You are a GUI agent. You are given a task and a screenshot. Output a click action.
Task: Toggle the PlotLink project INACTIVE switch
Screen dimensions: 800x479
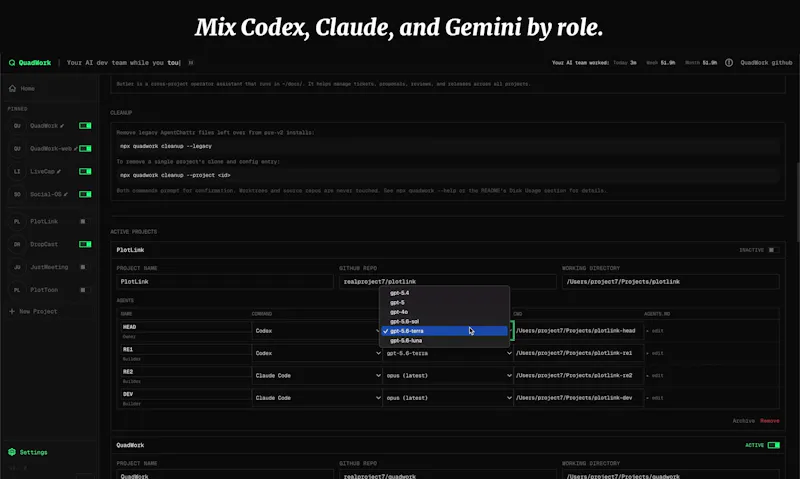click(x=773, y=250)
